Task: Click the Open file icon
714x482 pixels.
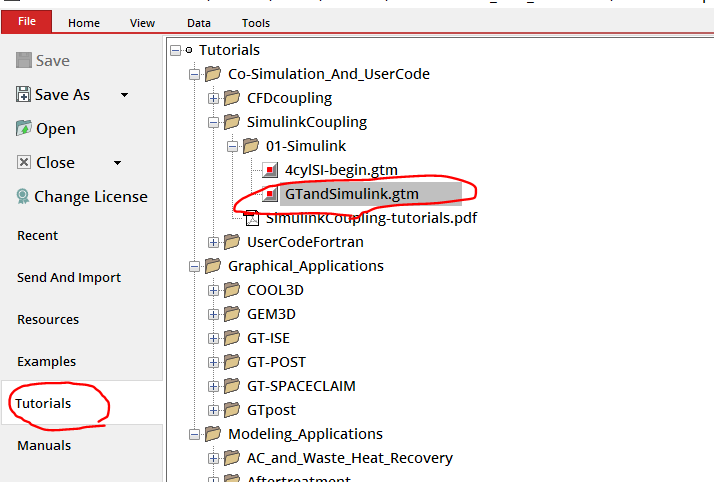Action: pos(24,129)
